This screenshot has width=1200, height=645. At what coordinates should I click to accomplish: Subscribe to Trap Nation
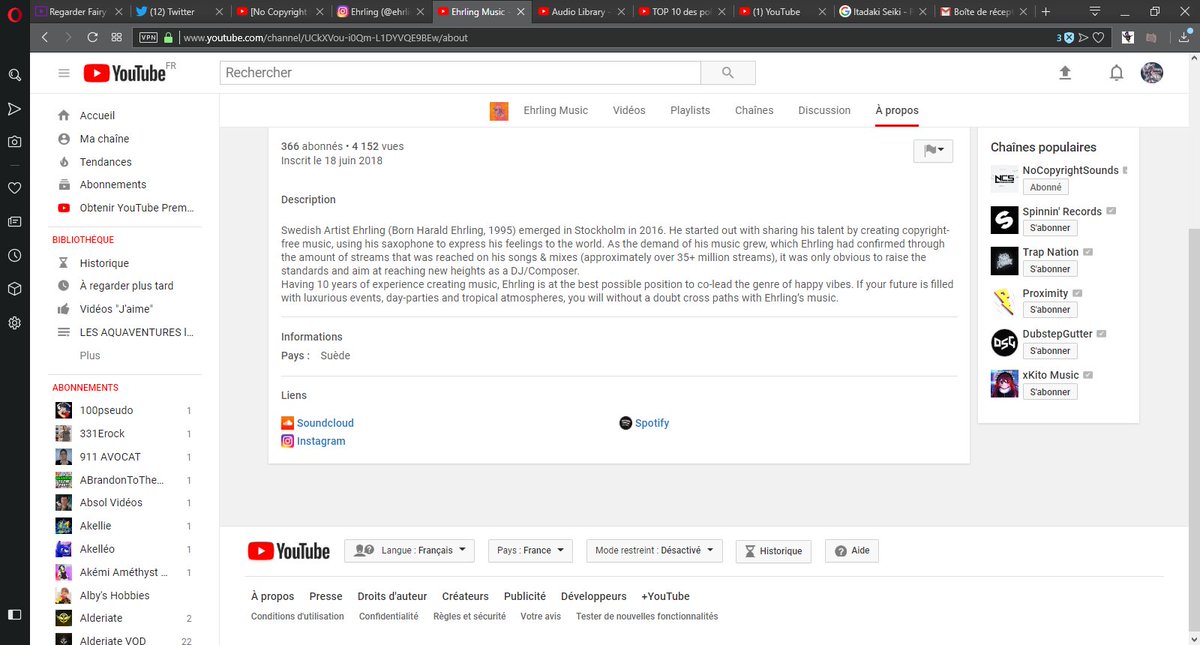pyautogui.click(x=1050, y=269)
